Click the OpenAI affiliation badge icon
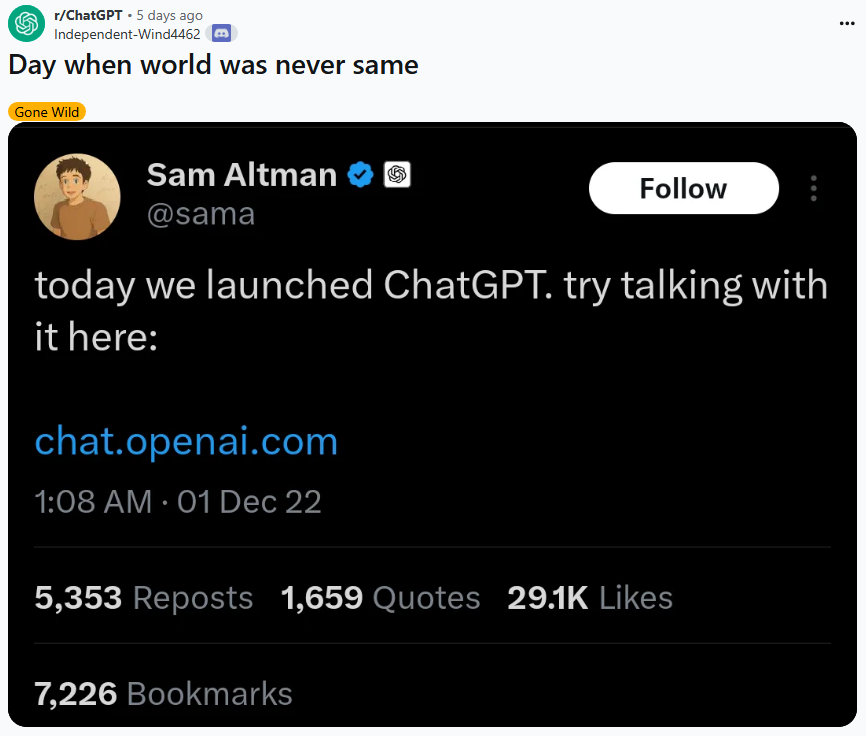866x736 pixels. click(397, 175)
